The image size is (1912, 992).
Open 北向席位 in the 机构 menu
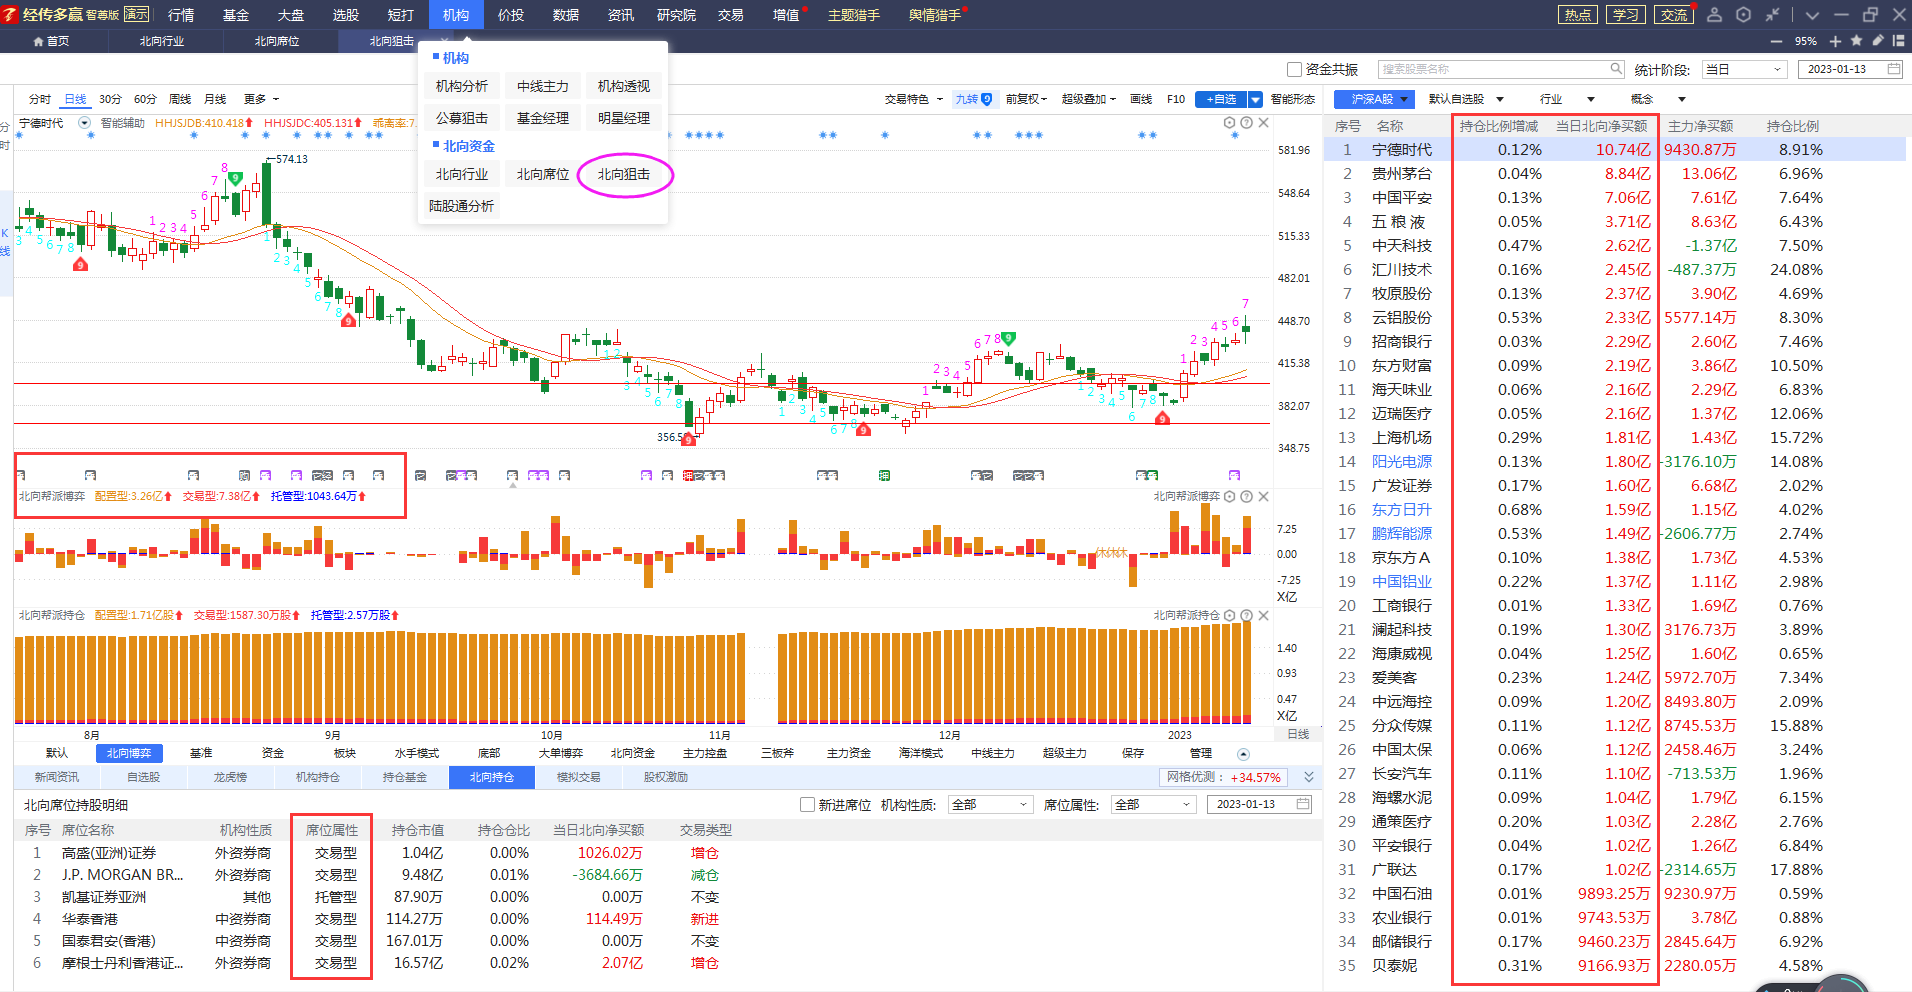pos(543,174)
